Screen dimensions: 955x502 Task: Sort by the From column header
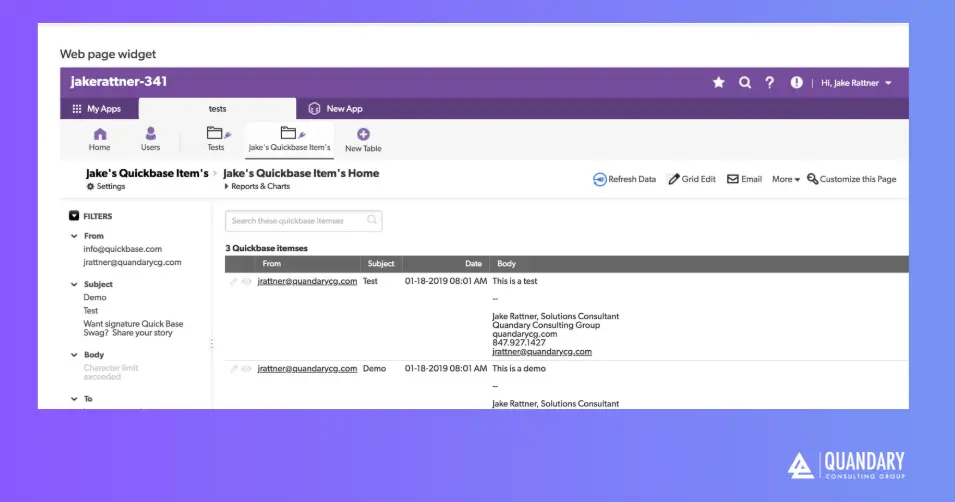[272, 264]
